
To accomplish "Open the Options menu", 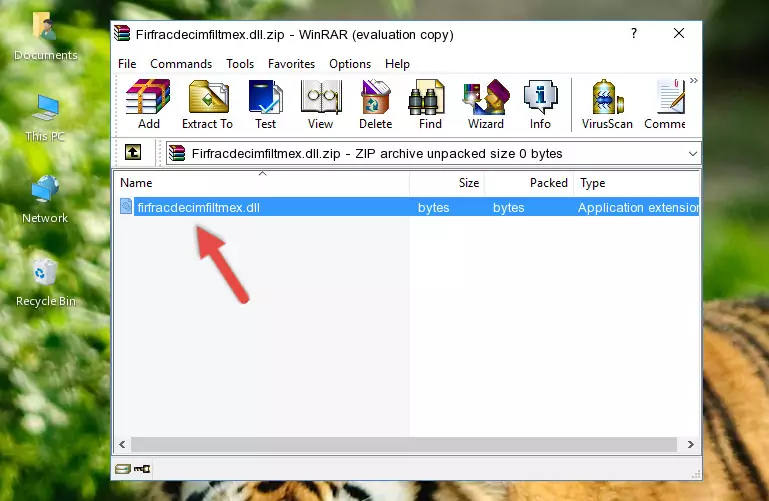I will click(x=350, y=64).
